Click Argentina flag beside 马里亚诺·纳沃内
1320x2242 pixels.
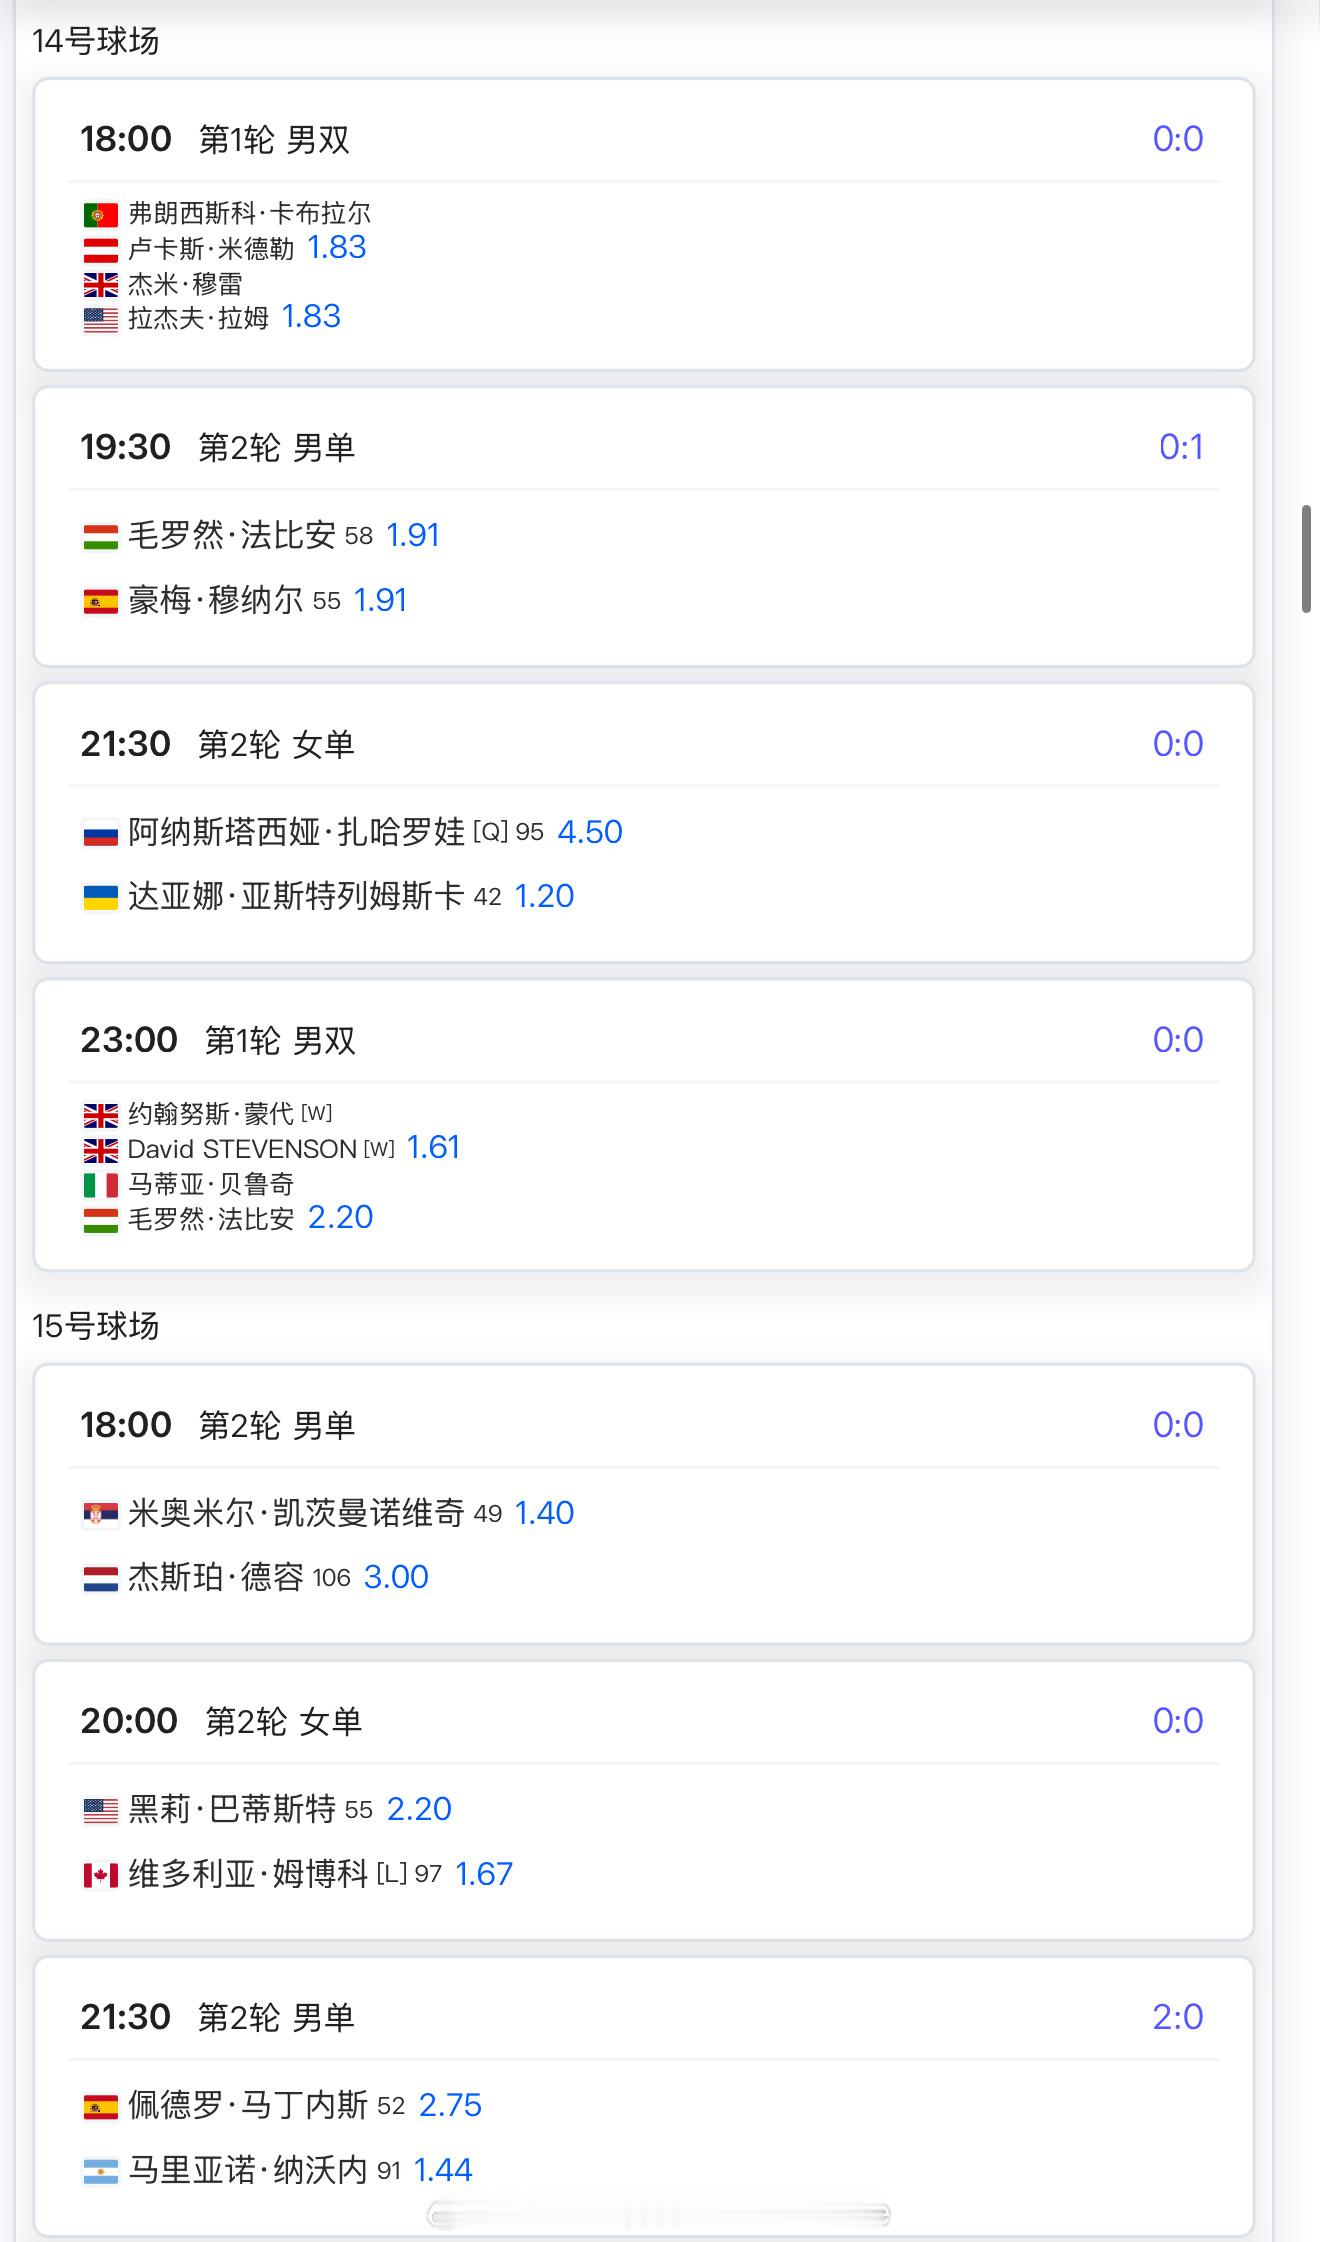pyautogui.click(x=101, y=2171)
